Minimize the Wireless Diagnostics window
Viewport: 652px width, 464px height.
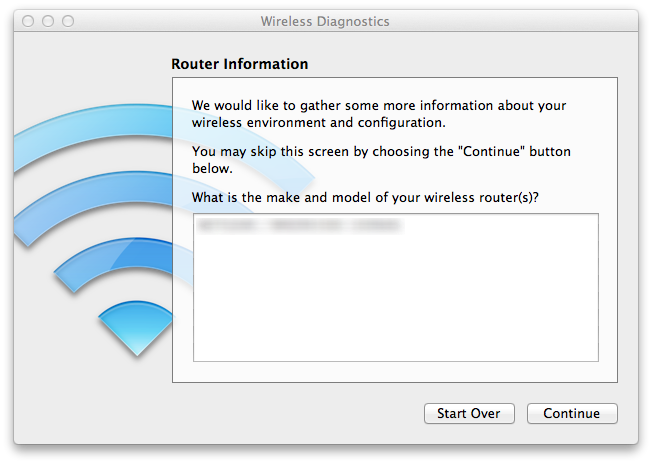pyautogui.click(x=50, y=20)
